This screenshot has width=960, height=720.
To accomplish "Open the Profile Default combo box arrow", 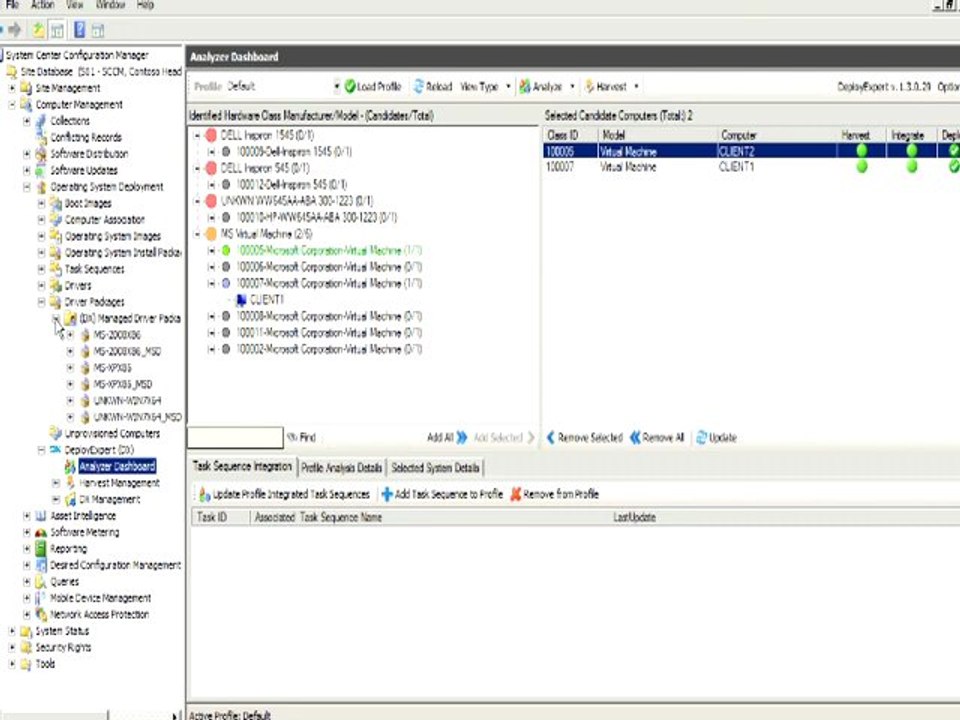I will 337,87.
